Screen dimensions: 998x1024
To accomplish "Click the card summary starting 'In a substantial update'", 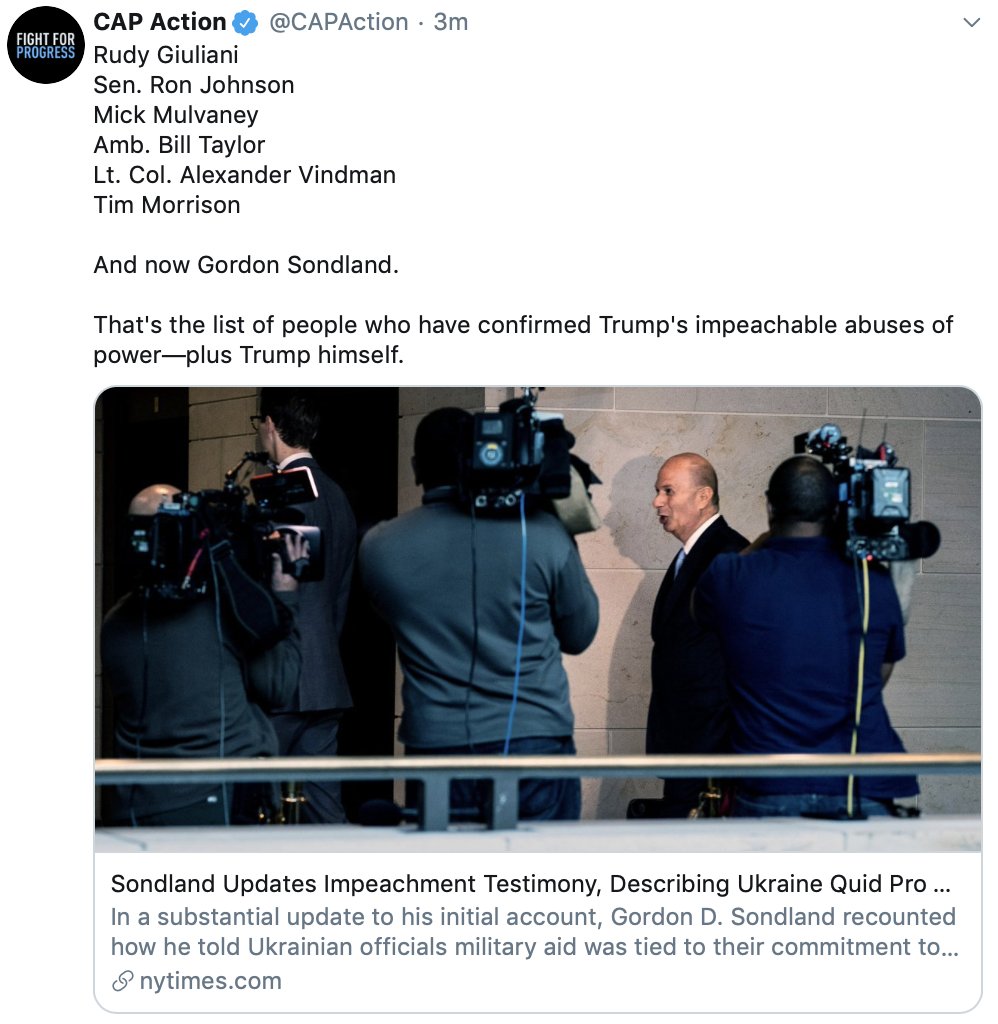I will [x=534, y=932].
